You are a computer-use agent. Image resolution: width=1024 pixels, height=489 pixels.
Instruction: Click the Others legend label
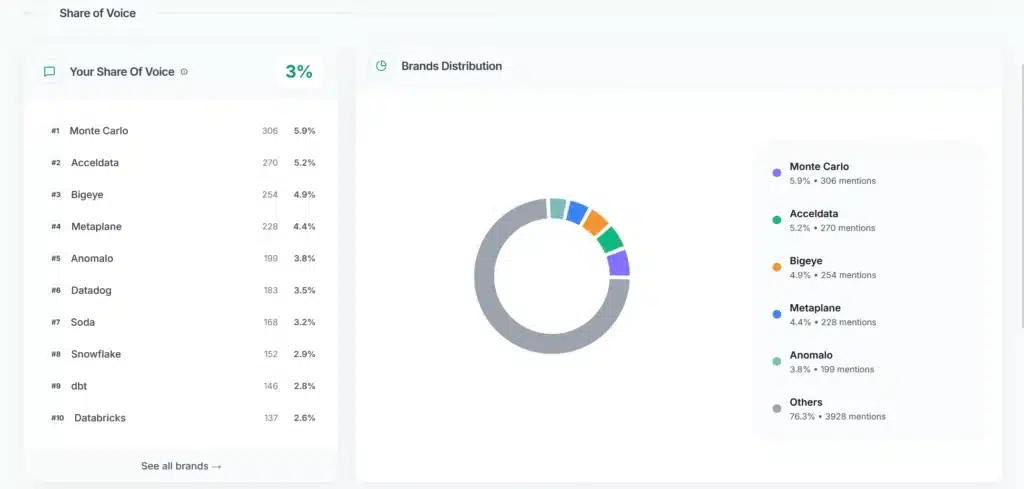pyautogui.click(x=806, y=402)
